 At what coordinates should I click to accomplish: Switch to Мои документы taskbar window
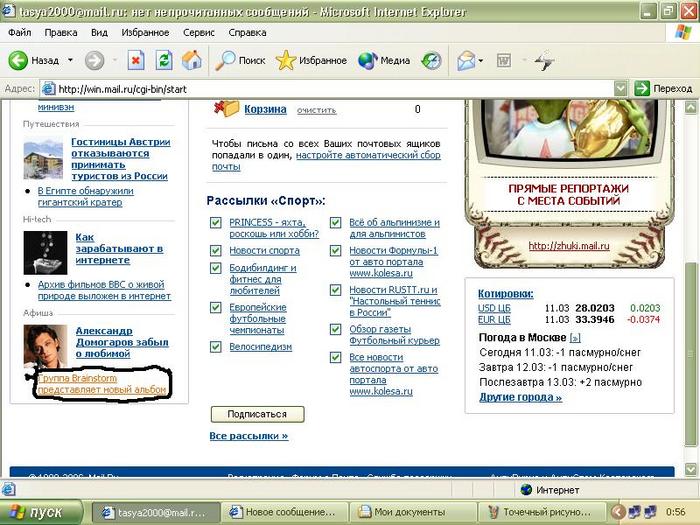click(x=412, y=512)
